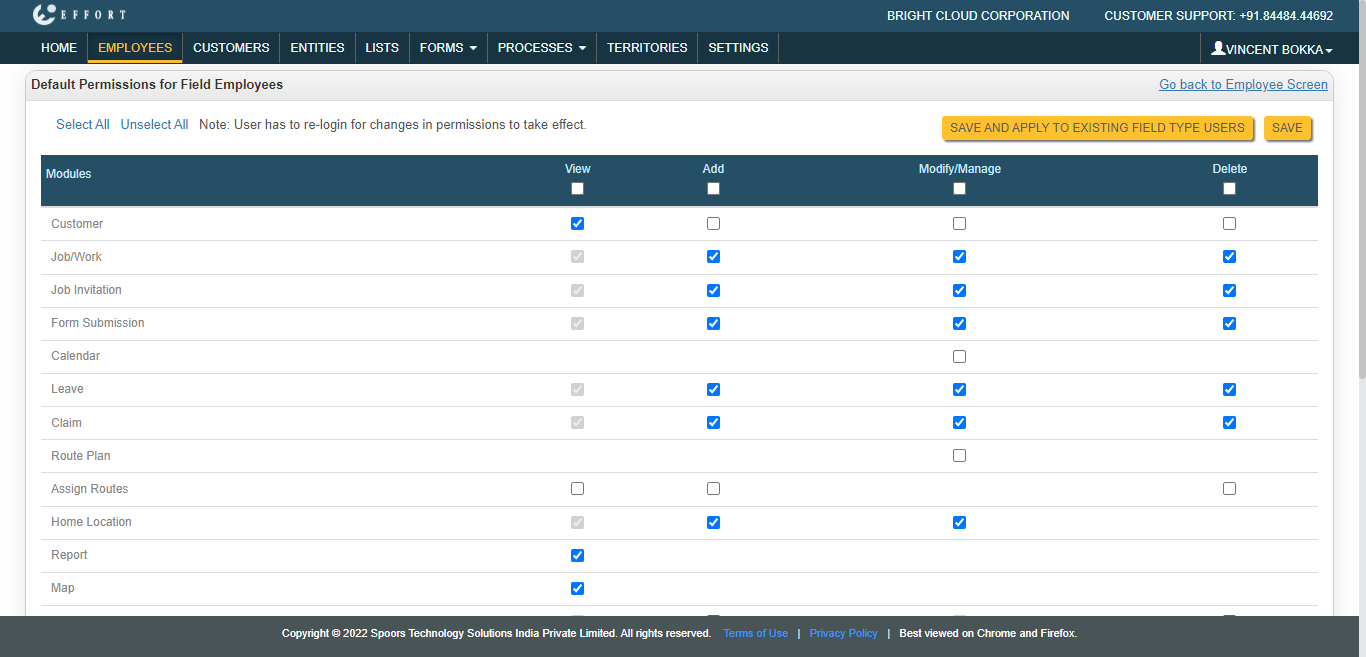Uncheck Leave Add permission checkbox

[713, 389]
